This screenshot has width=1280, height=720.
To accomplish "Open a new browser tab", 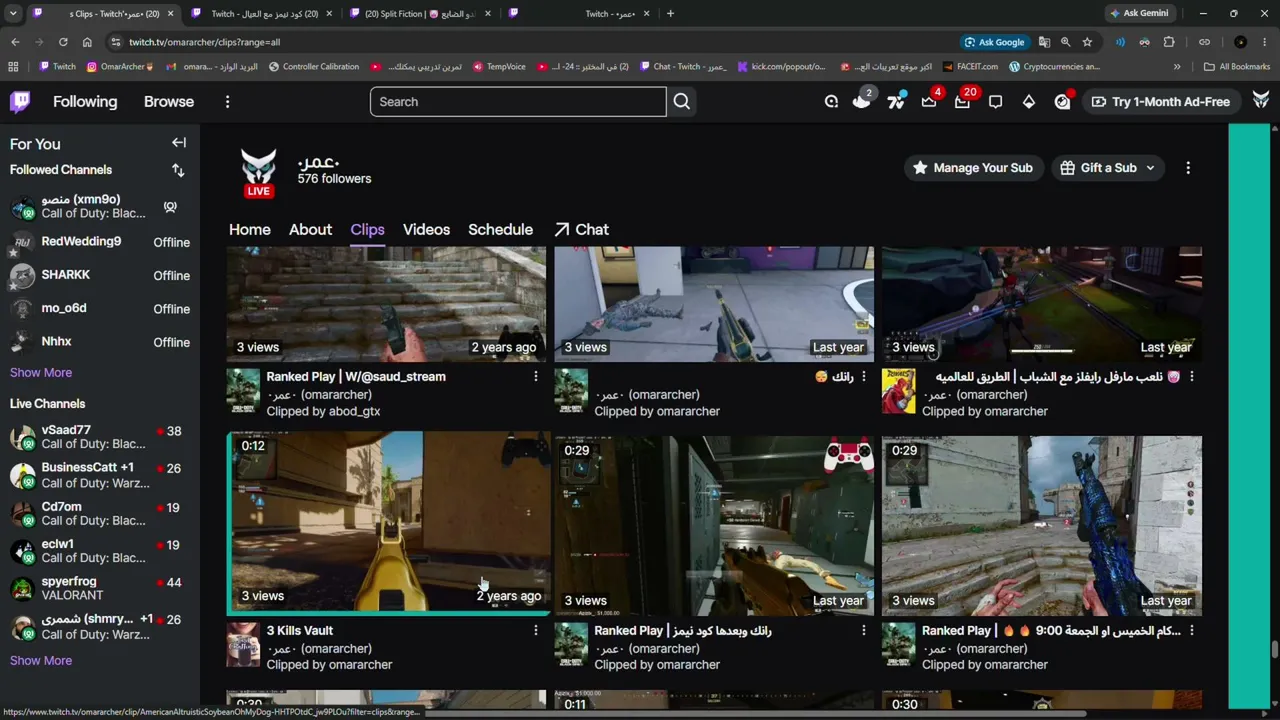I will click(x=670, y=13).
